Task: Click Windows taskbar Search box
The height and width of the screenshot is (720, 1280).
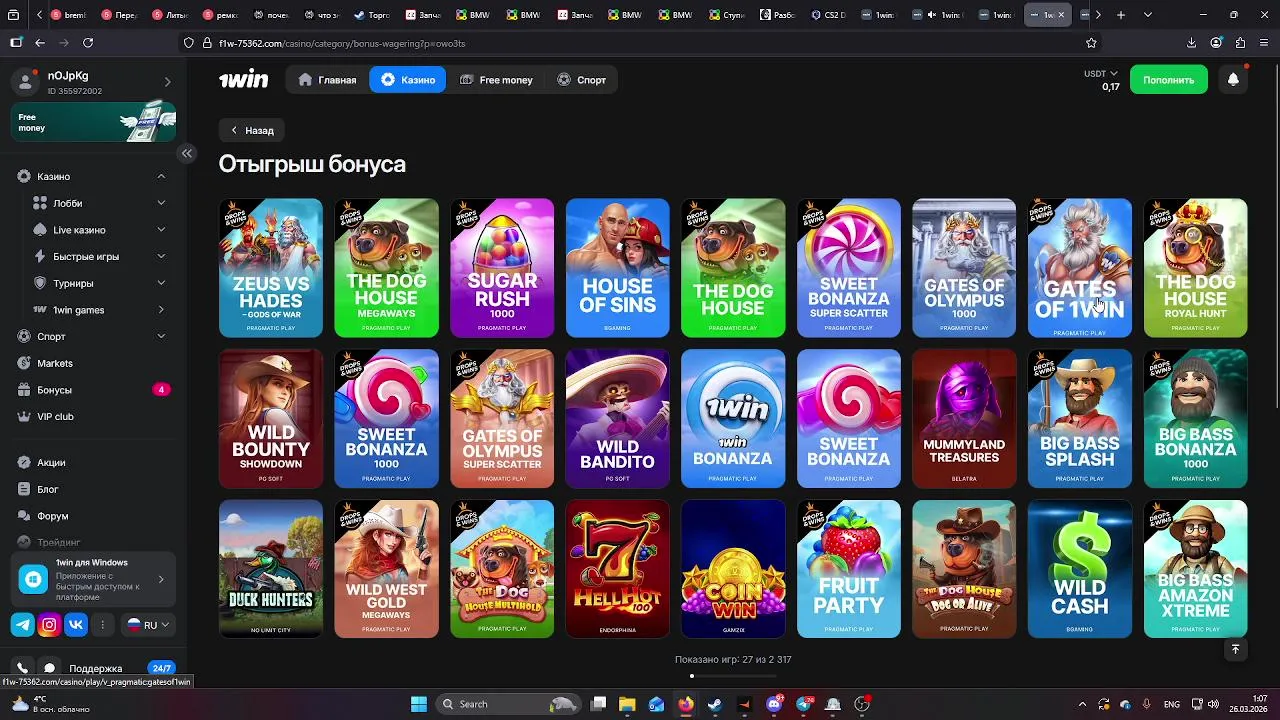Action: tap(510, 704)
